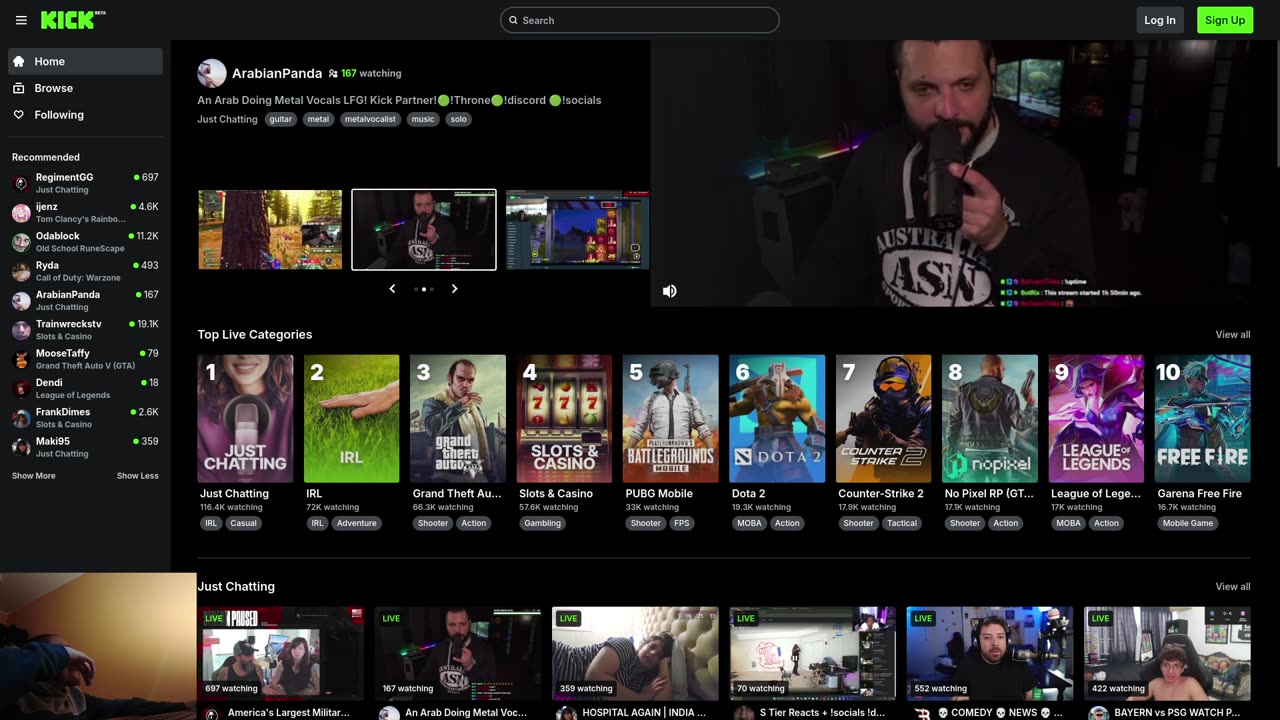Click the Gambling tag under Slots & Casino
1280x720 pixels.
(x=543, y=523)
